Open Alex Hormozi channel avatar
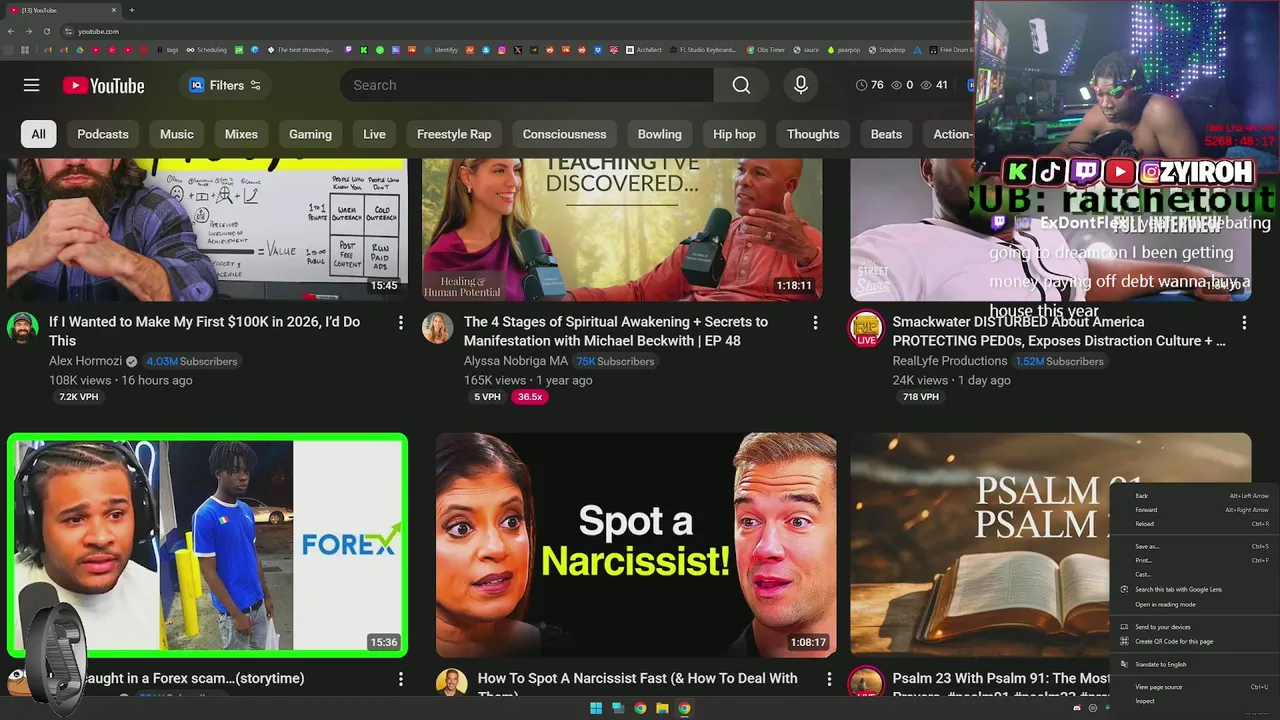1280x720 pixels. (23, 328)
